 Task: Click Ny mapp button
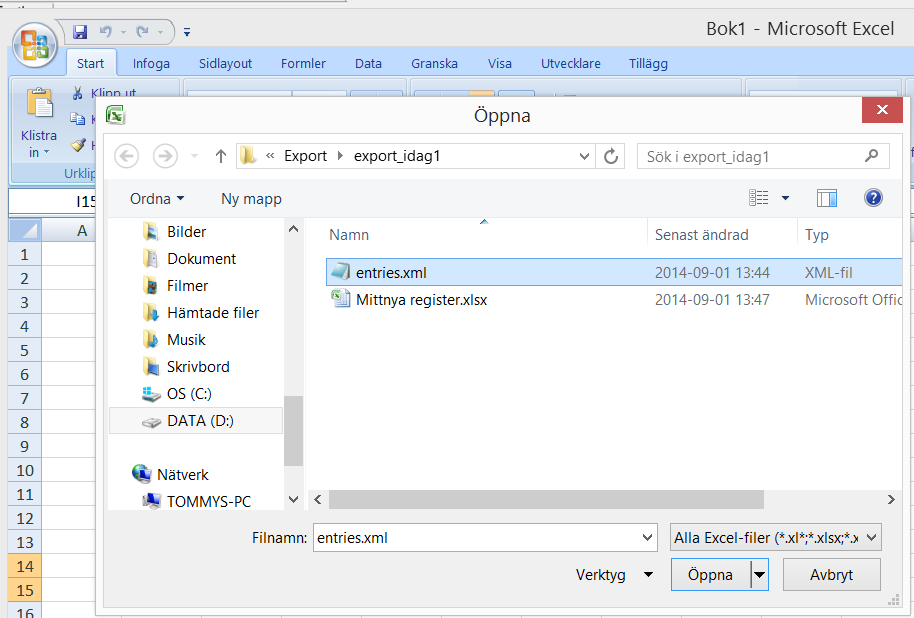(x=251, y=199)
